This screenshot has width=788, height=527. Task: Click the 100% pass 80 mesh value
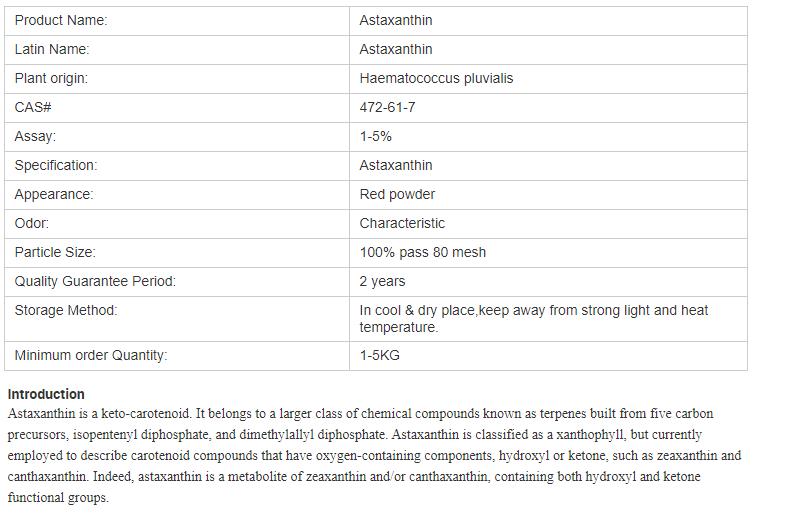coord(422,252)
